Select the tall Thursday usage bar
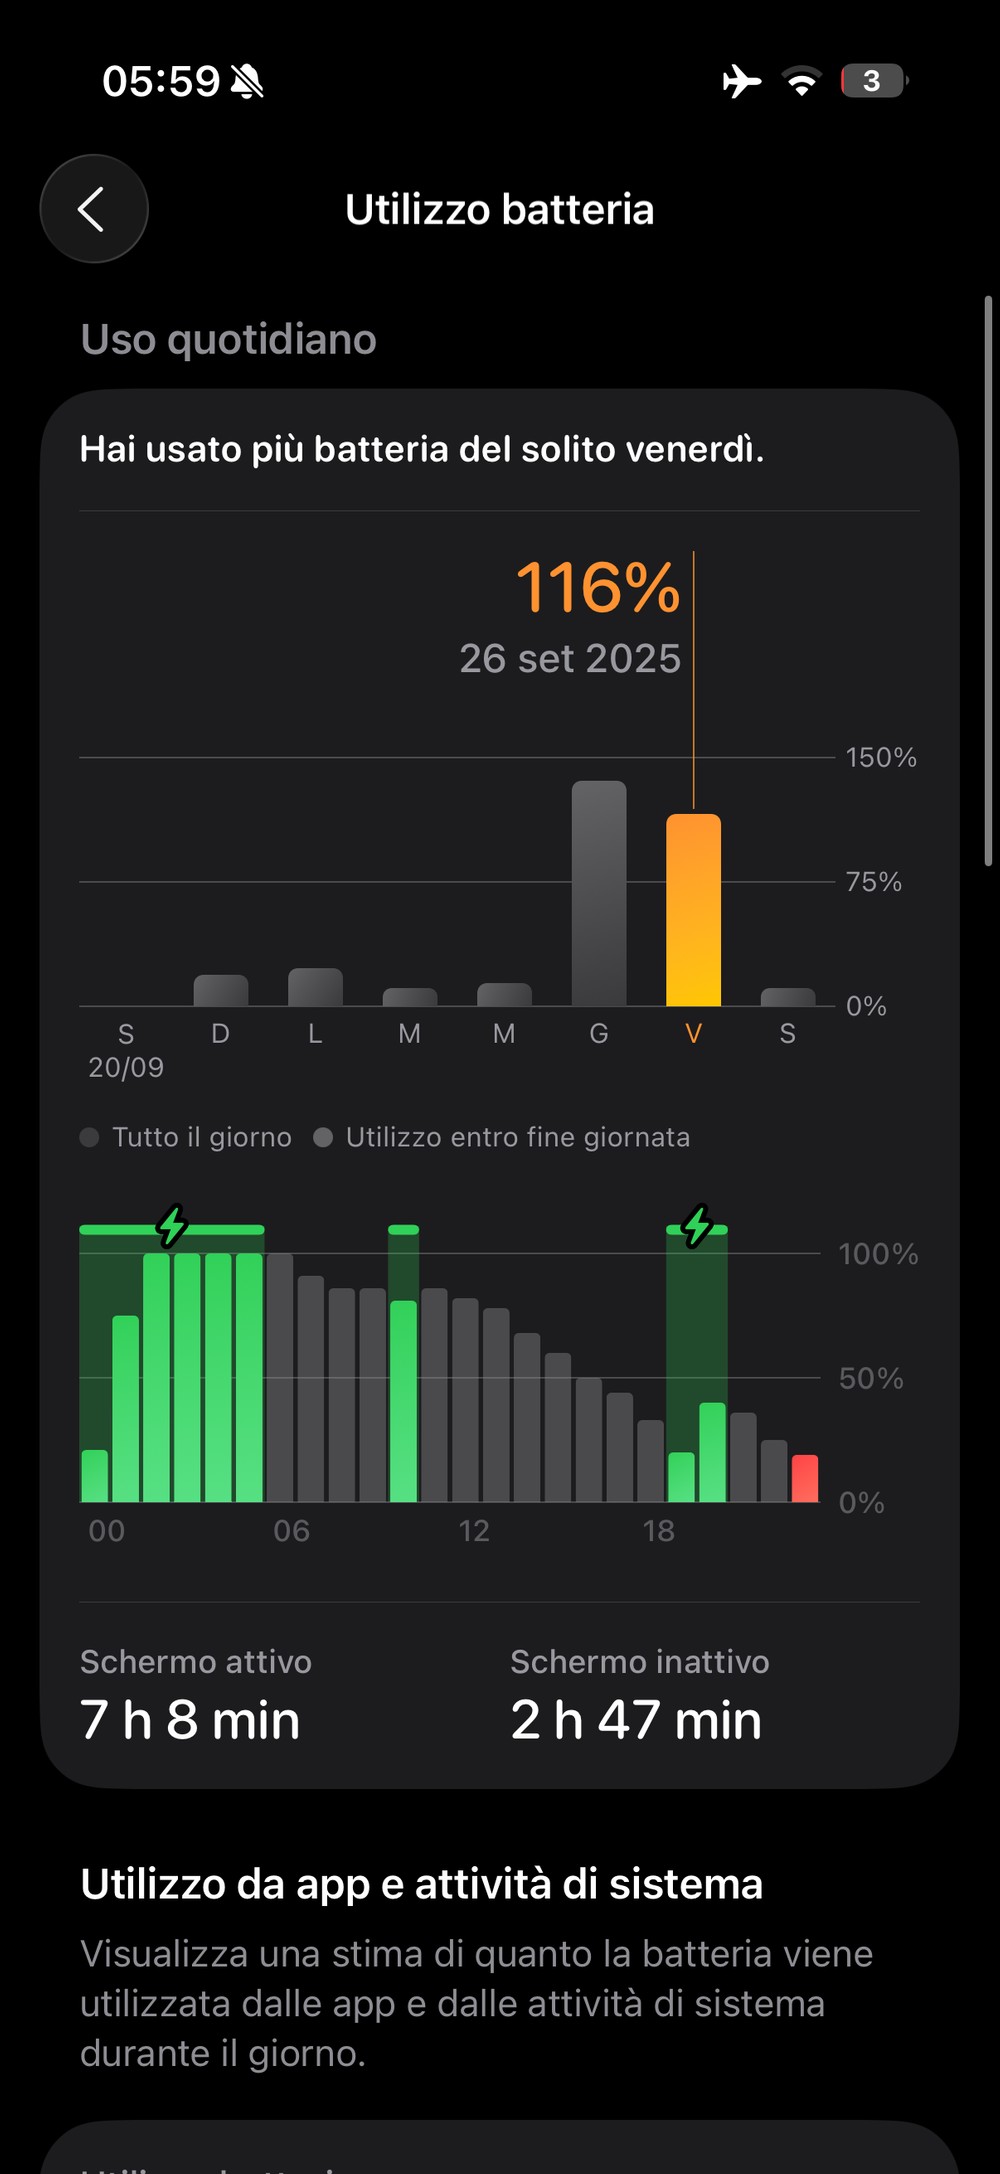This screenshot has height=2174, width=1000. click(599, 893)
